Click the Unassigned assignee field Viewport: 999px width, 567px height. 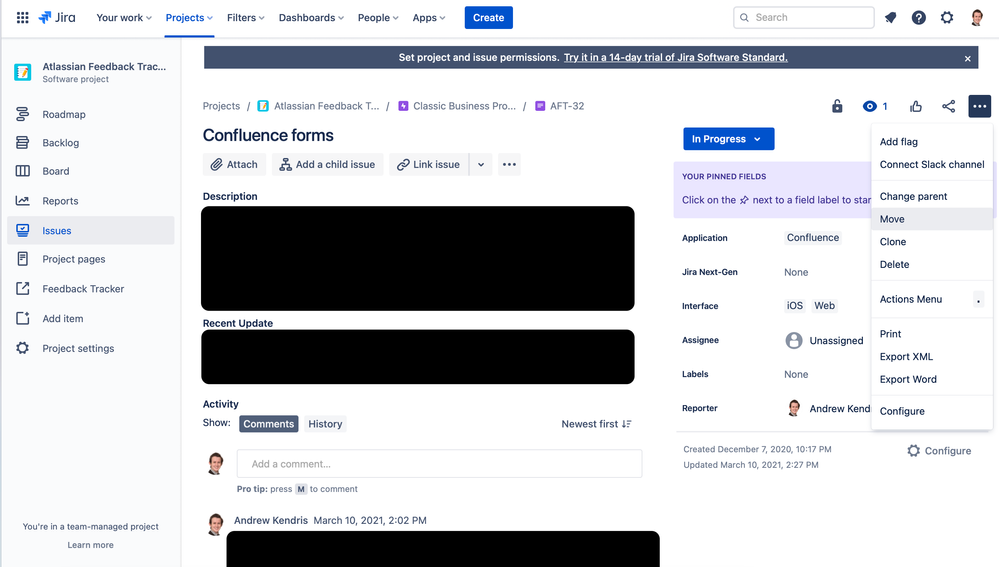pyautogui.click(x=824, y=341)
